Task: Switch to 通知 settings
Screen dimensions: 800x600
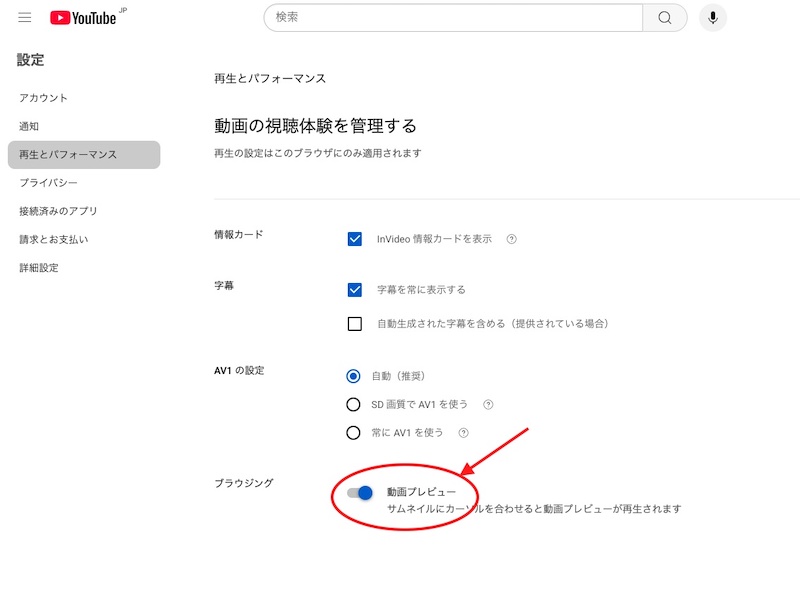Action: pyautogui.click(x=31, y=126)
